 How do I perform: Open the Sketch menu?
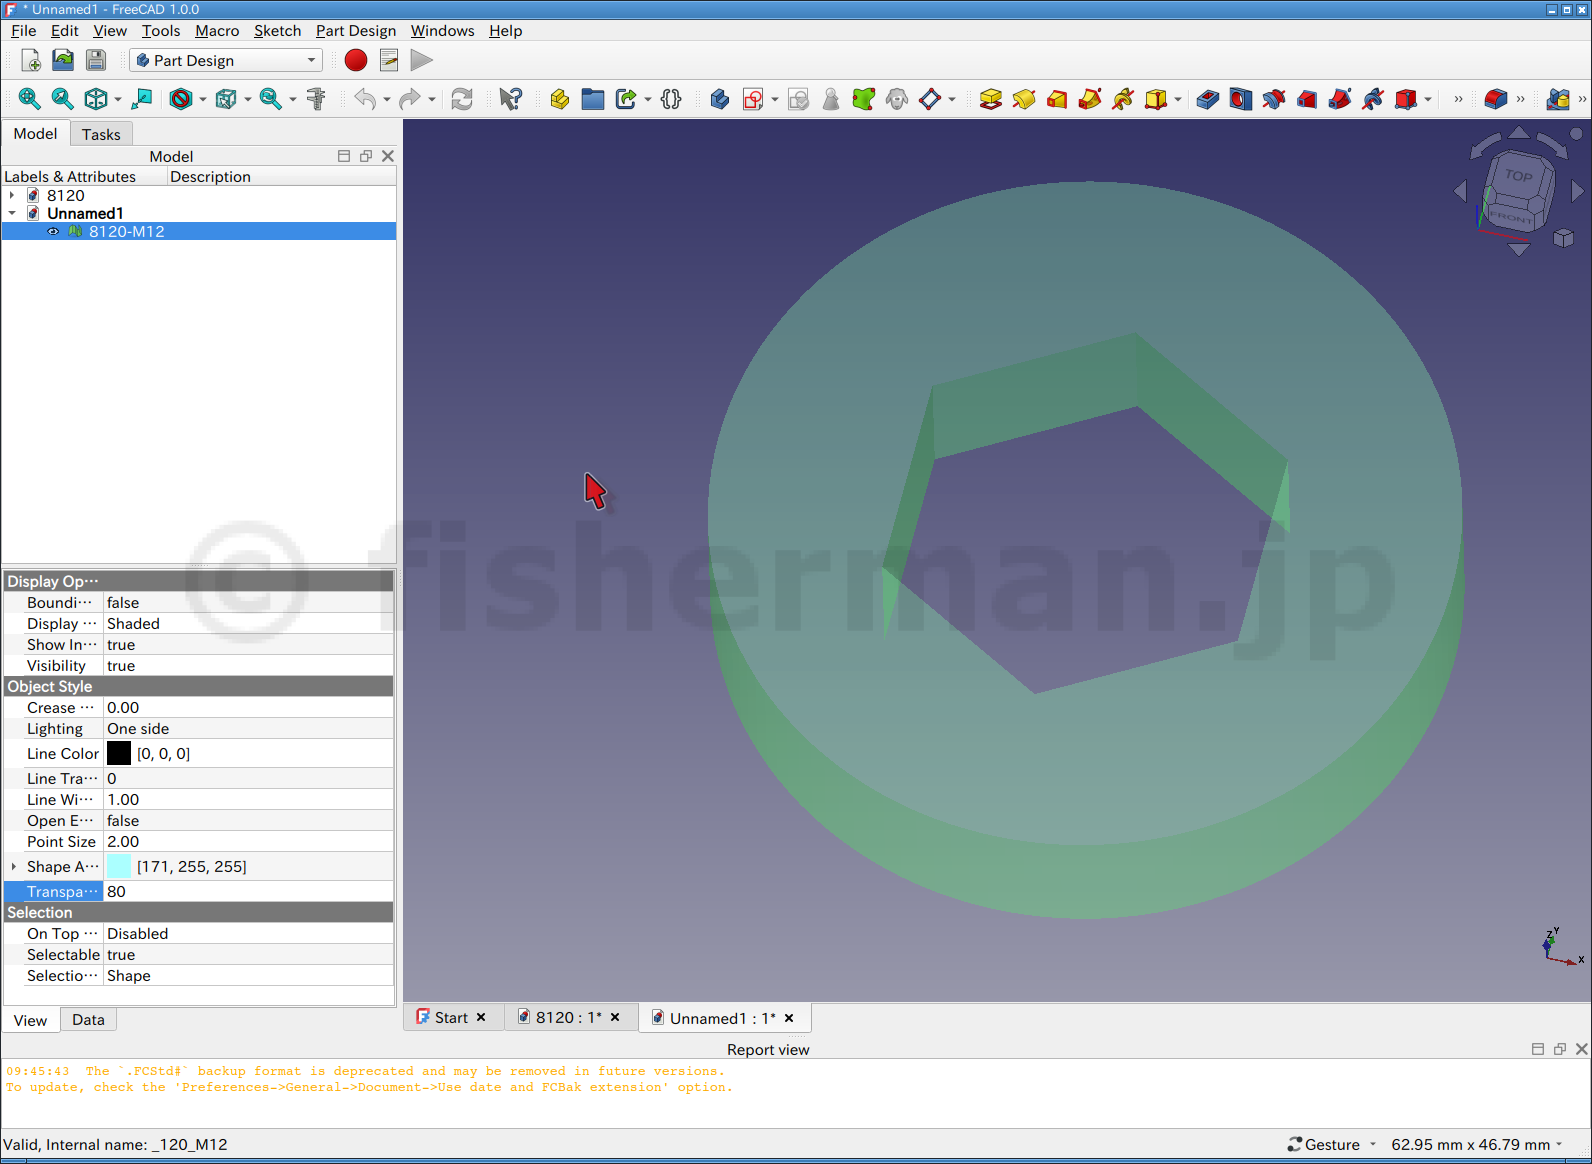tap(277, 31)
